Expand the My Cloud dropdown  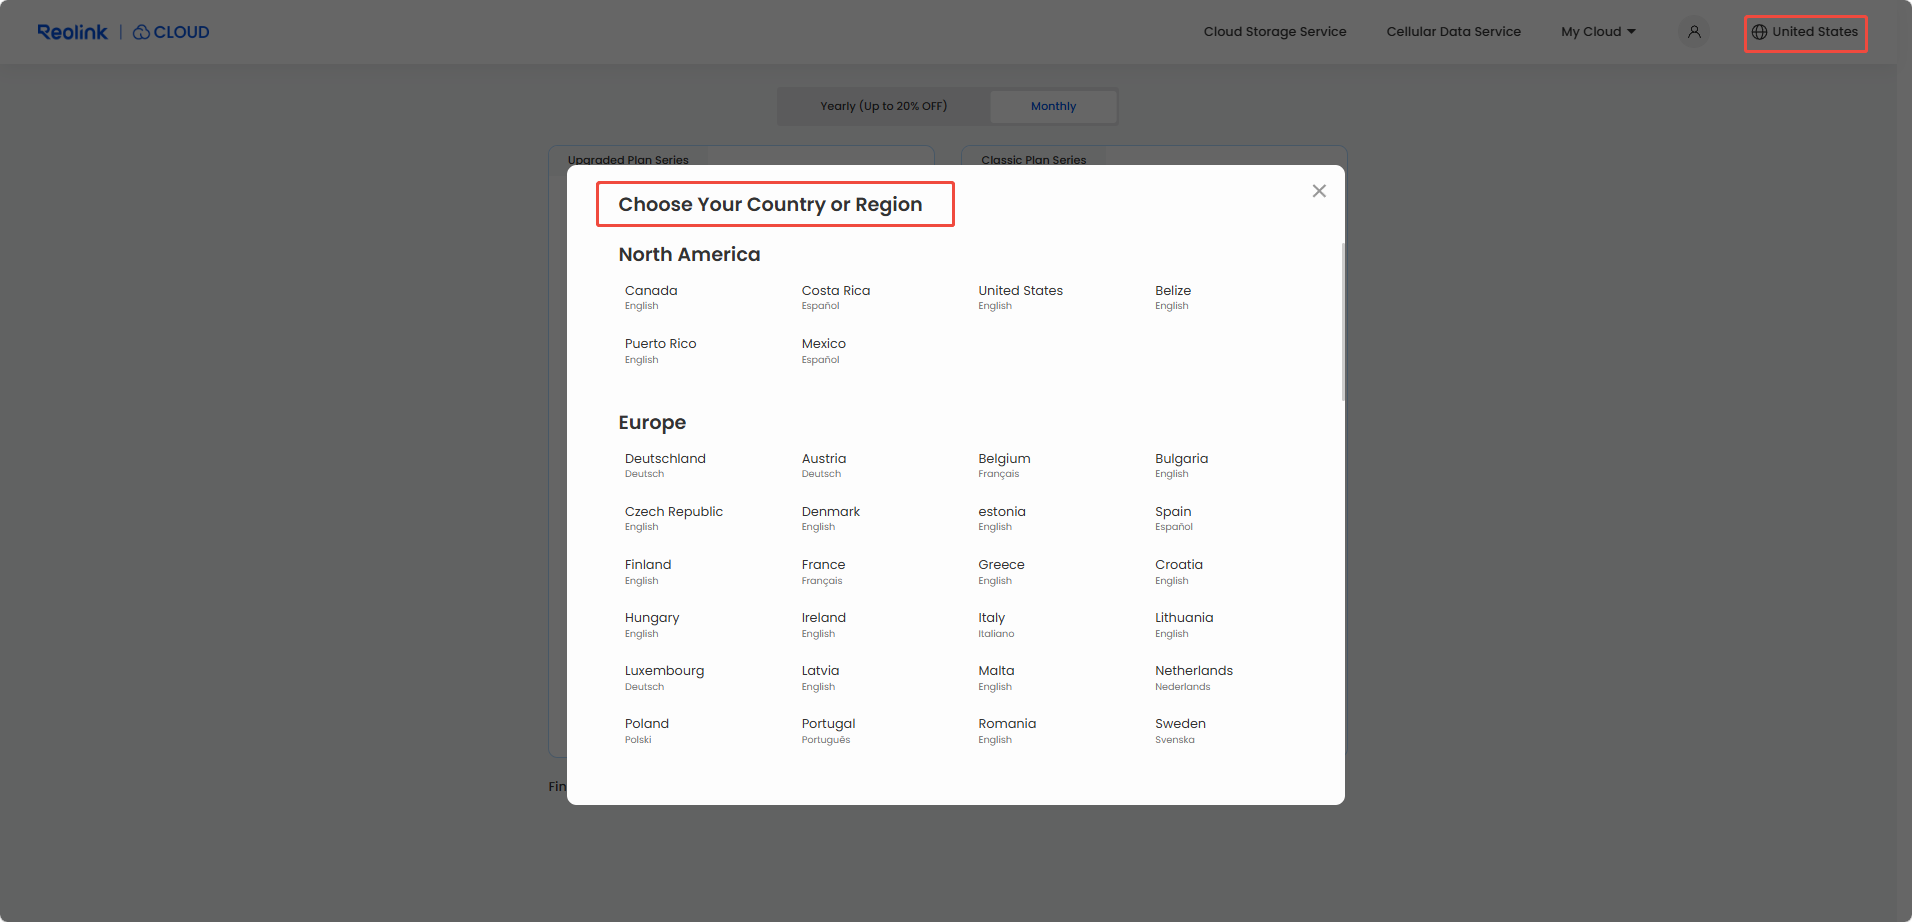pos(1598,32)
